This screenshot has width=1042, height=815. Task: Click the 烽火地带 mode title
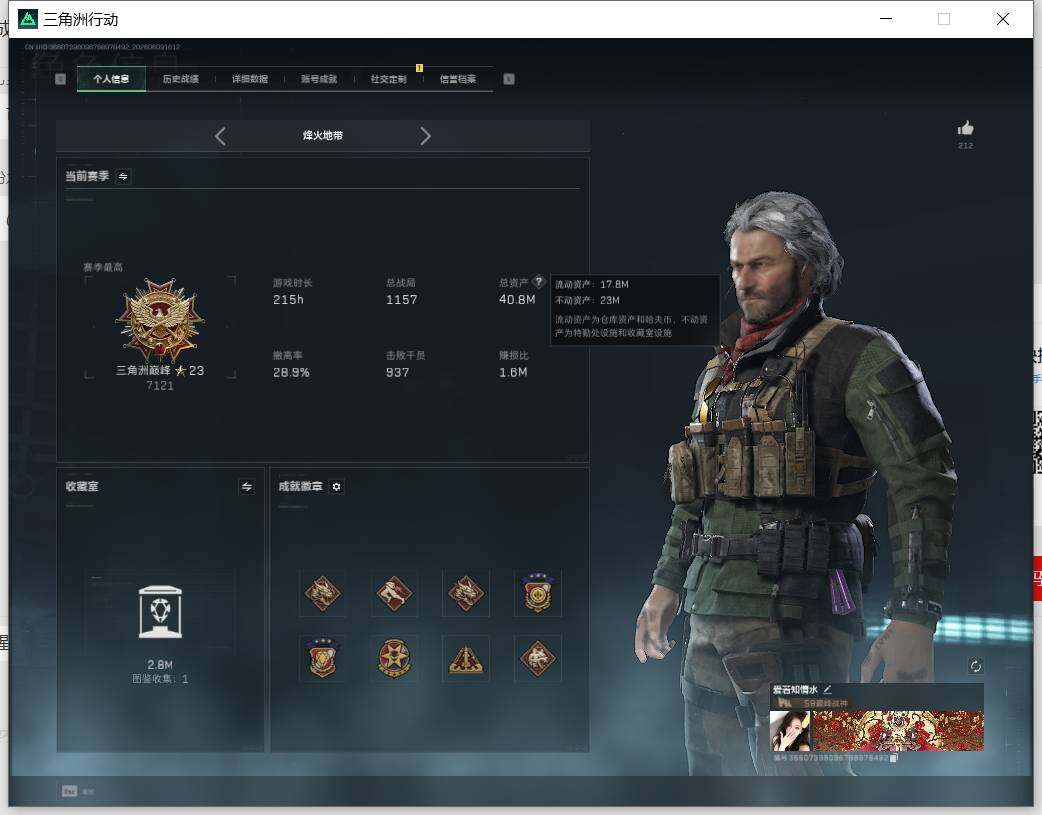point(323,136)
